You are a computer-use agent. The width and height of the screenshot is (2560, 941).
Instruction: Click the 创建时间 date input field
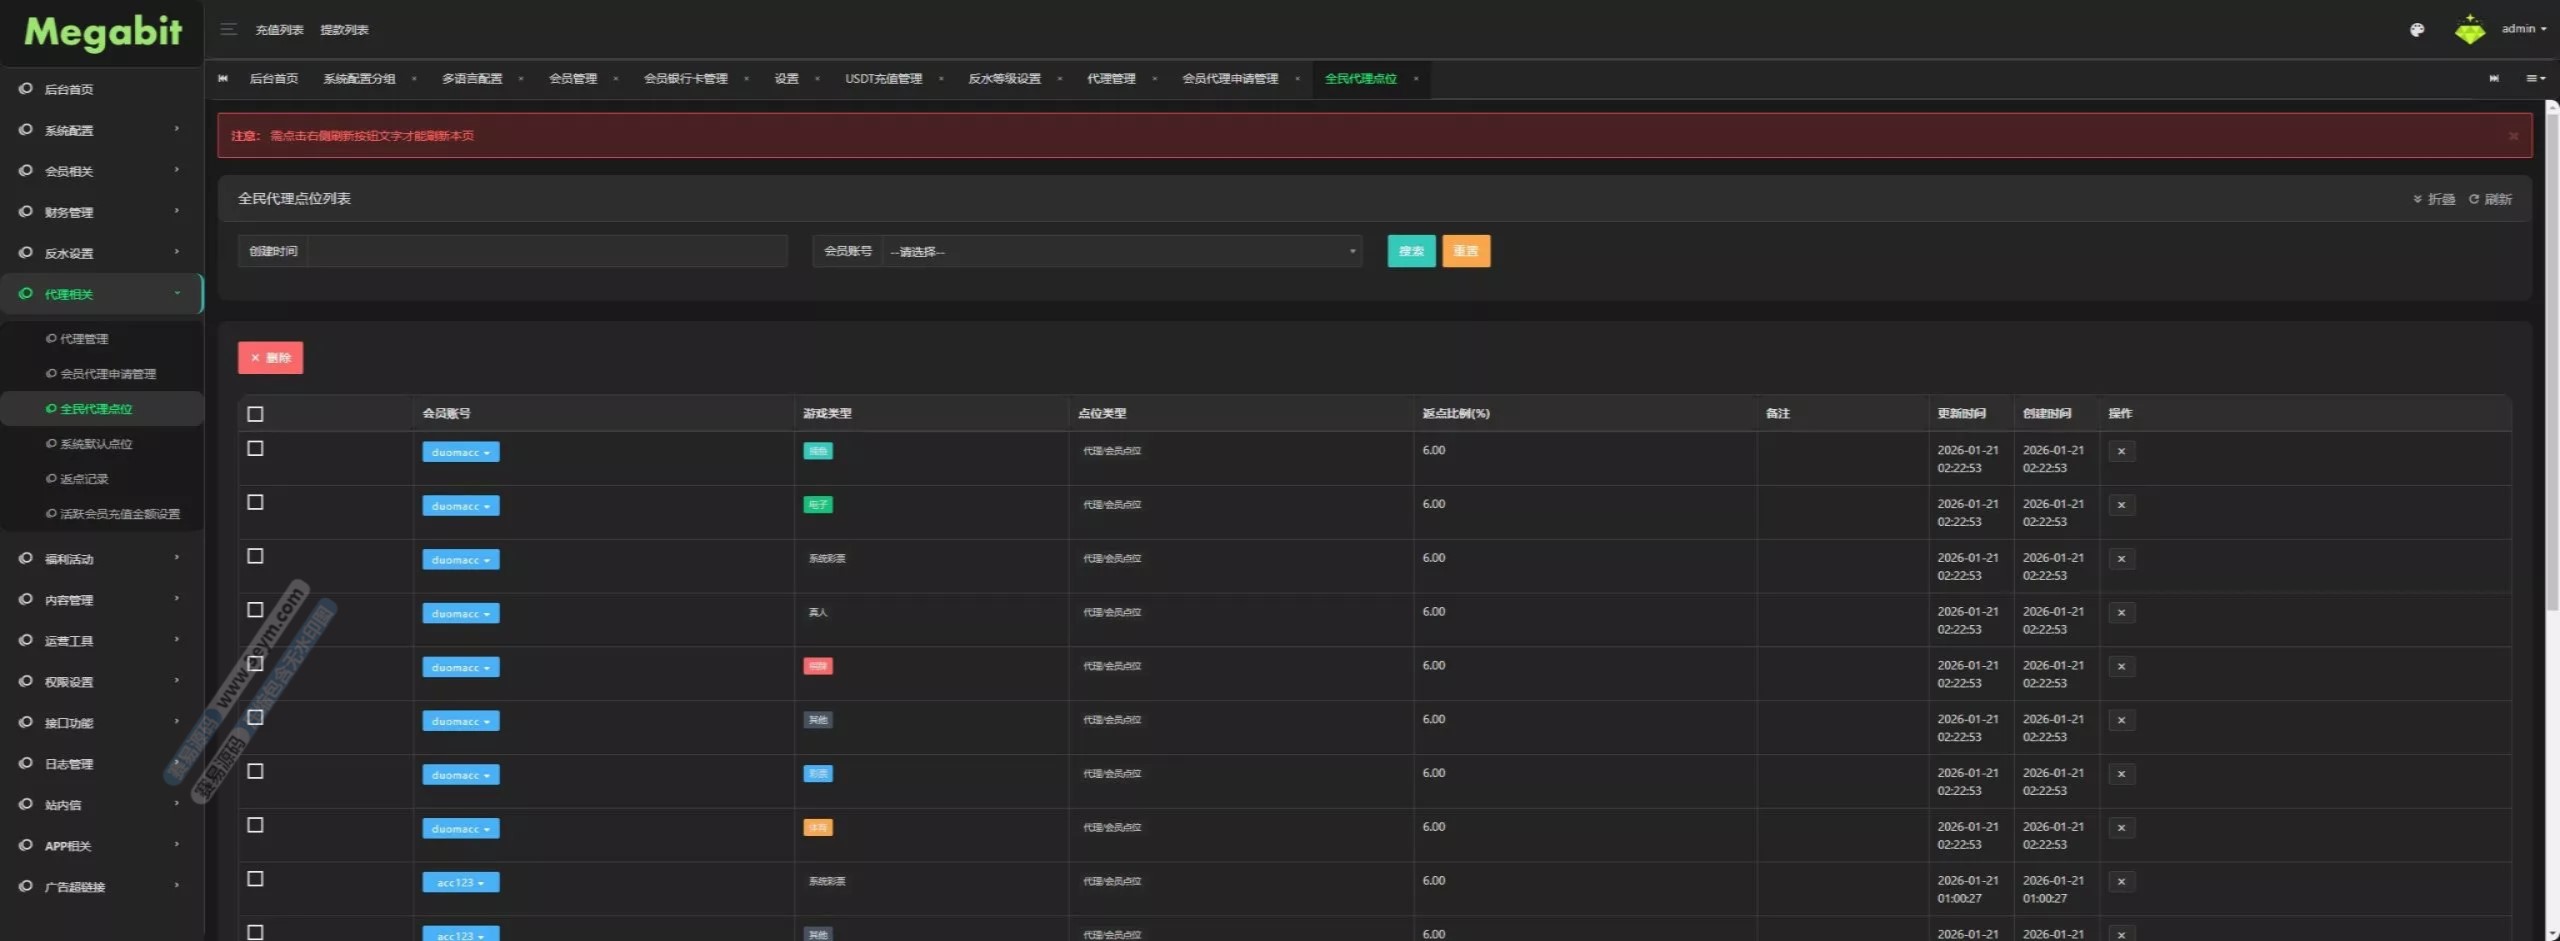[x=545, y=252]
